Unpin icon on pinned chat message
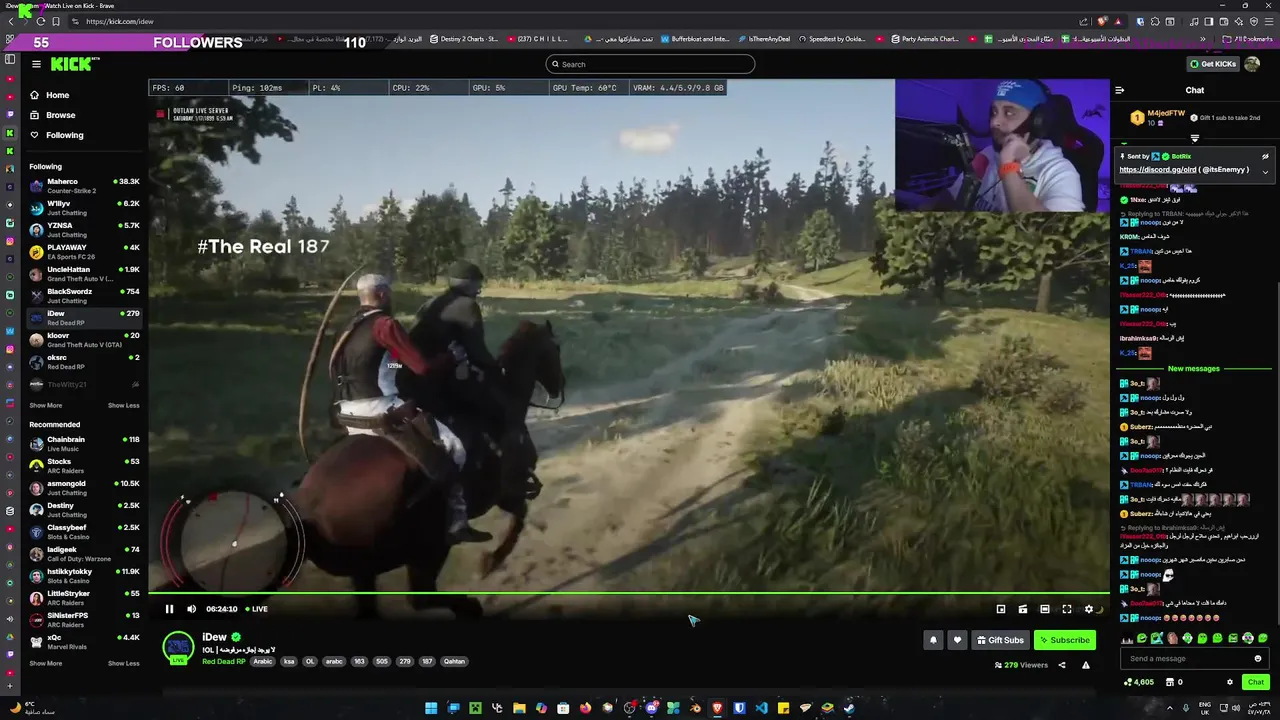The image size is (1280, 720). pos(1265,157)
